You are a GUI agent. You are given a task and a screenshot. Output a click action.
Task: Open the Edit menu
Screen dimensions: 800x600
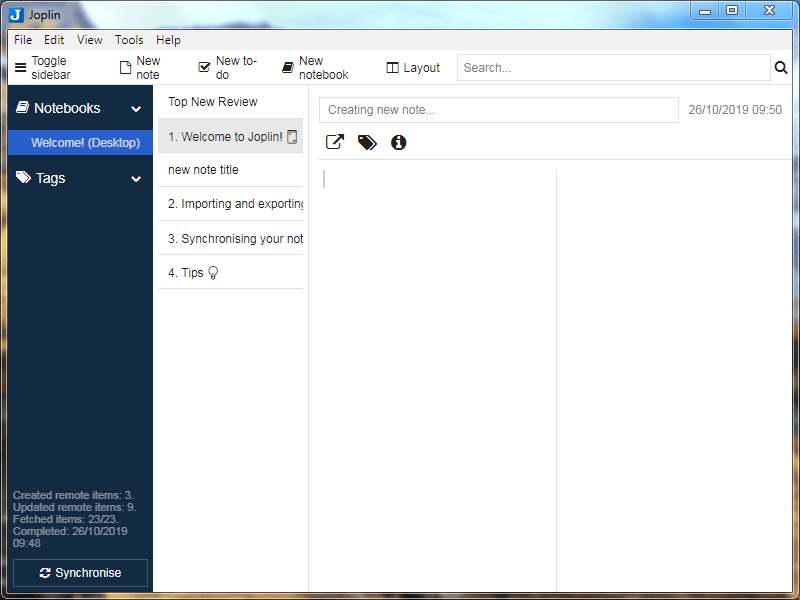(54, 40)
